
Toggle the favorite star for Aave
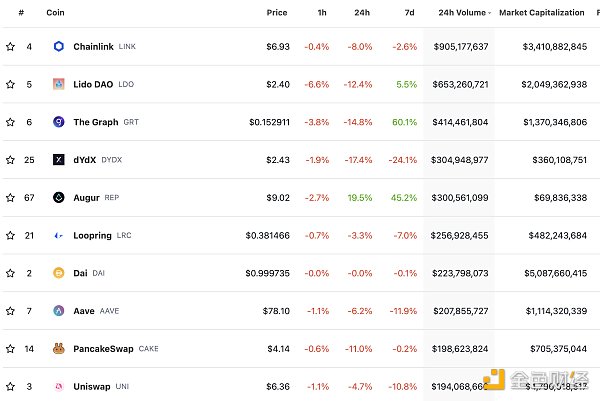point(10,311)
